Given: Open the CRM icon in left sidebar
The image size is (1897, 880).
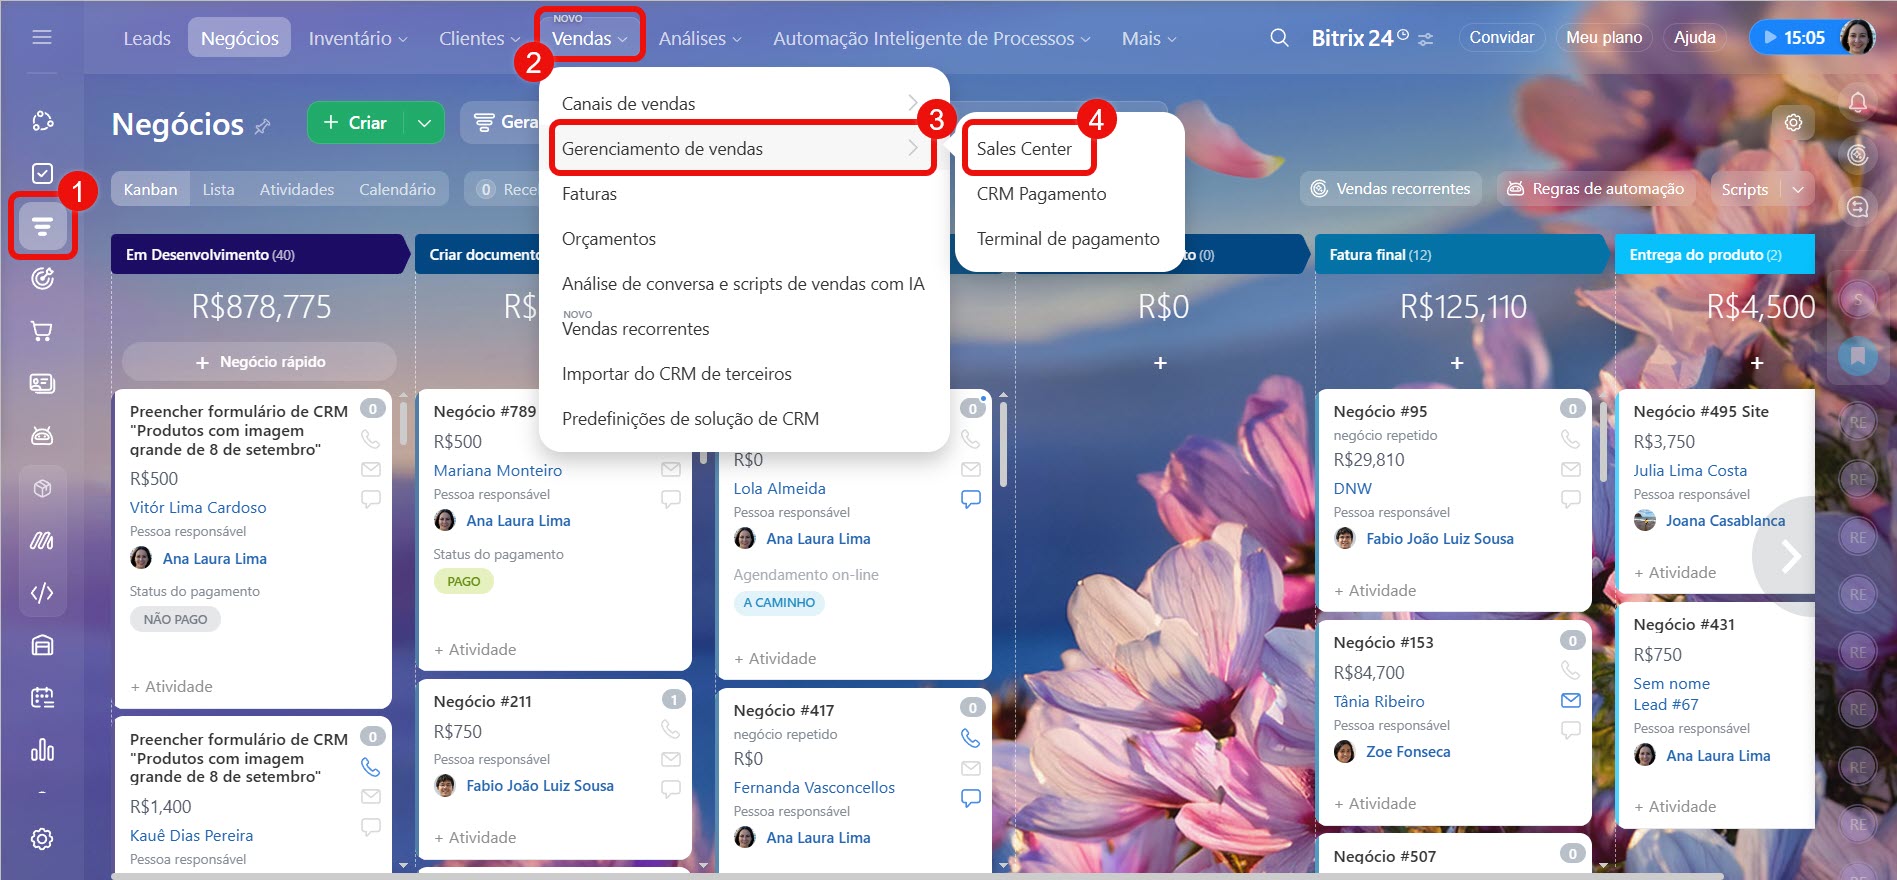Looking at the screenshot, I should [x=42, y=227].
